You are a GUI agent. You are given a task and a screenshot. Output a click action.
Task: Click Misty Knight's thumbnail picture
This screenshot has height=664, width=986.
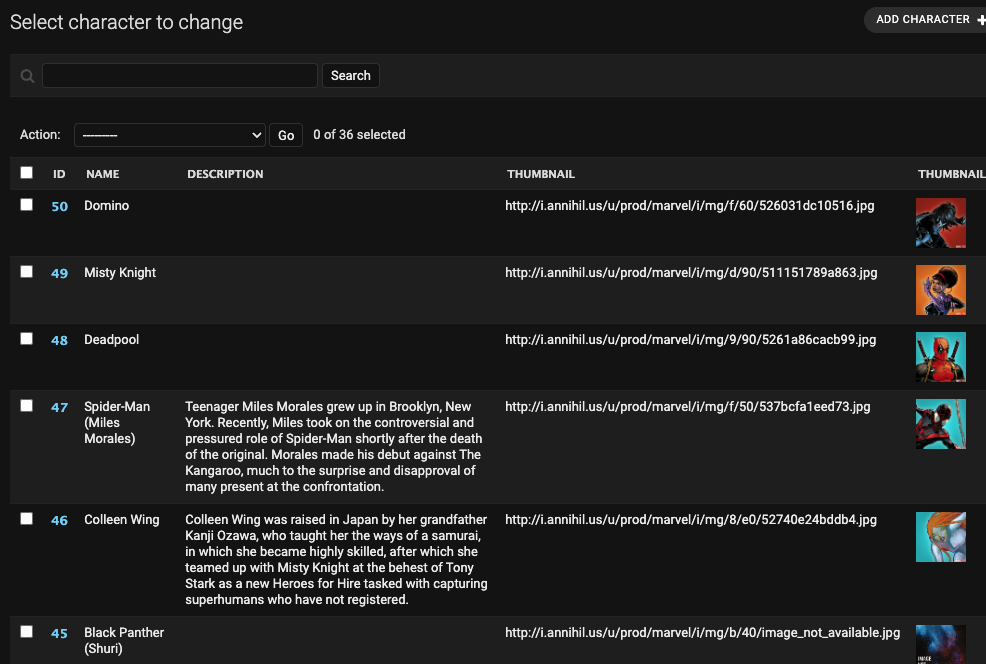(940, 289)
